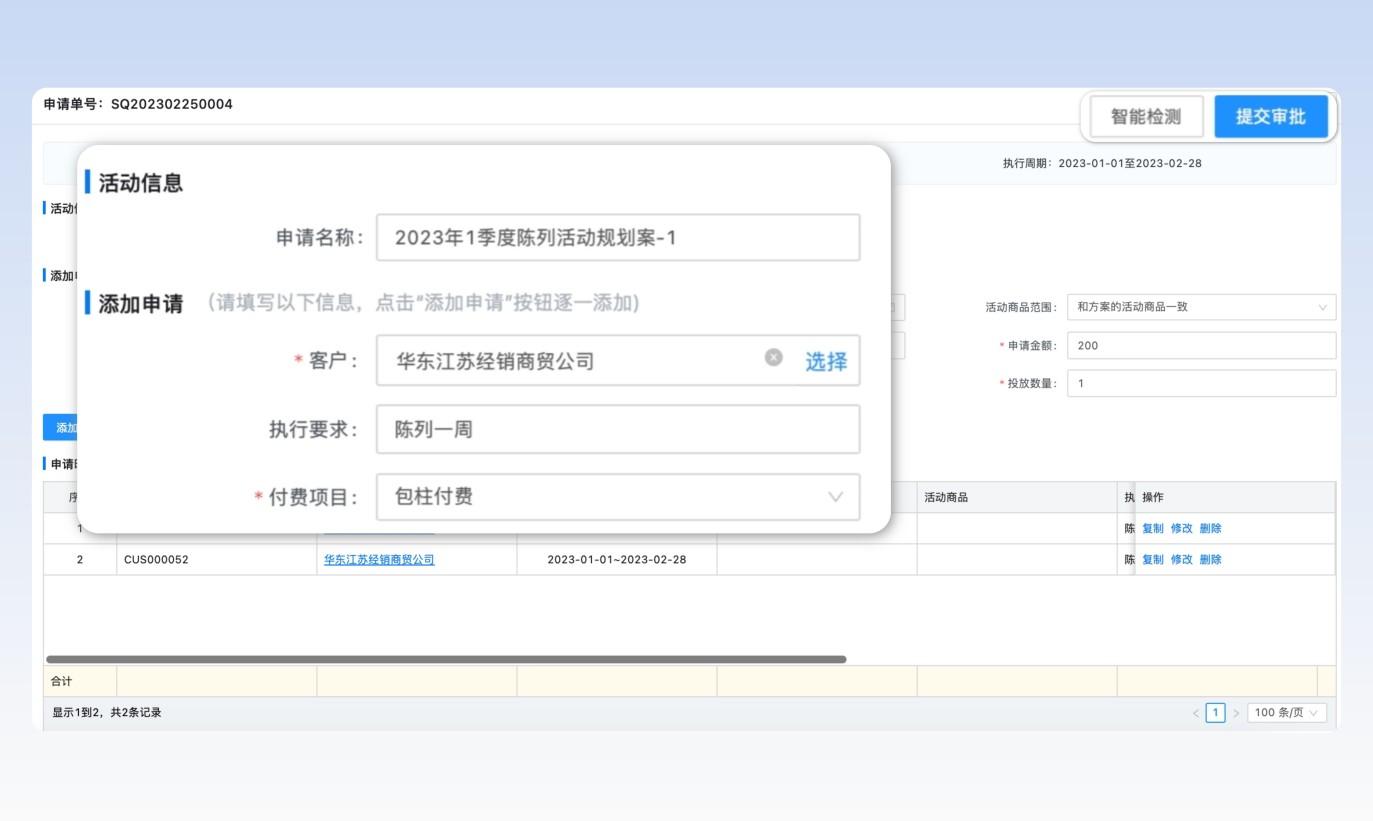Viewport: 1373px width, 821px height.
Task: Clear the 客户 field using the circular x icon
Action: click(774, 359)
